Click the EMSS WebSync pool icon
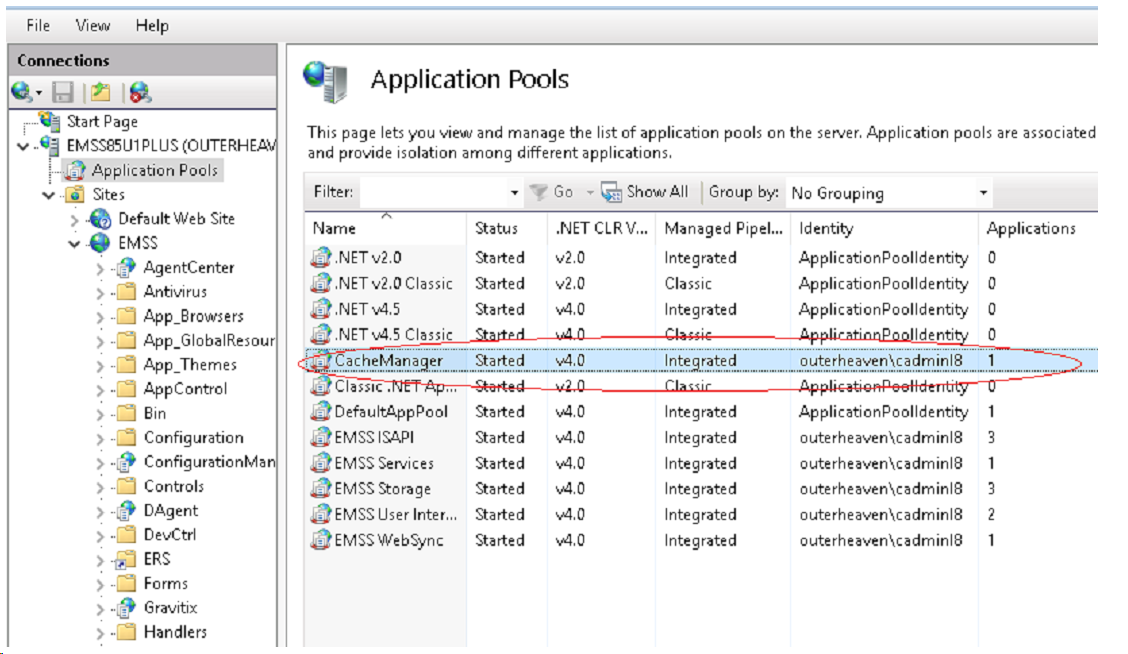The image size is (1128, 654). click(x=321, y=541)
